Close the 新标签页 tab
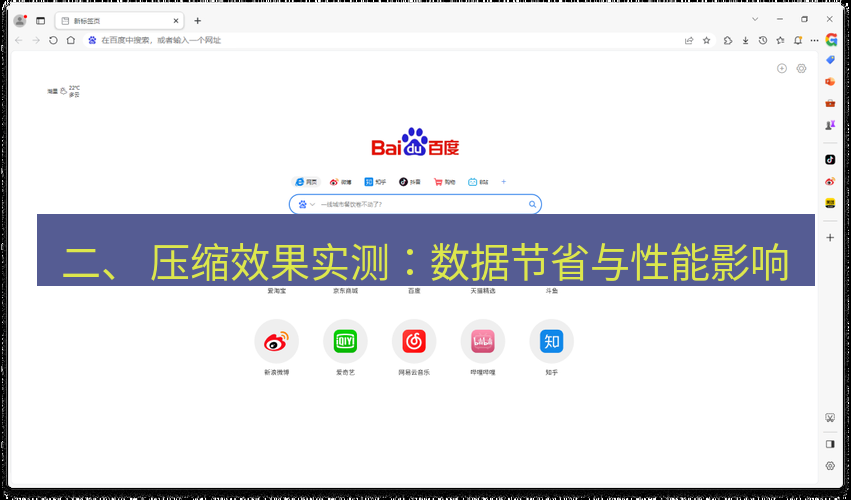 tap(176, 21)
